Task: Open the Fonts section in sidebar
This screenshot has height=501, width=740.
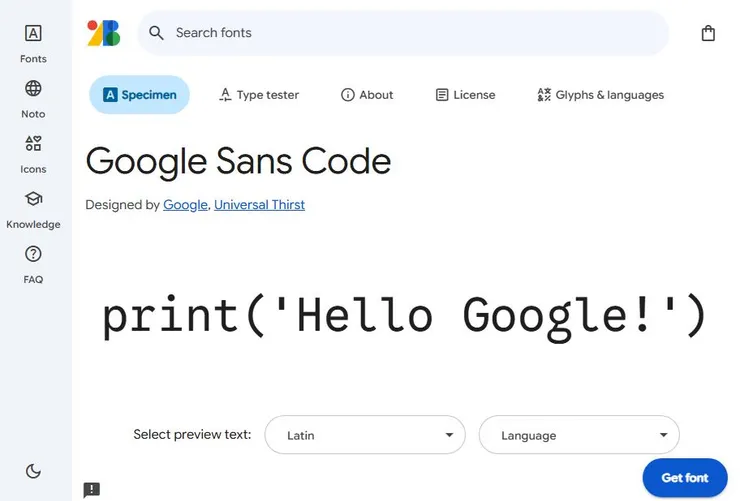Action: [33, 34]
